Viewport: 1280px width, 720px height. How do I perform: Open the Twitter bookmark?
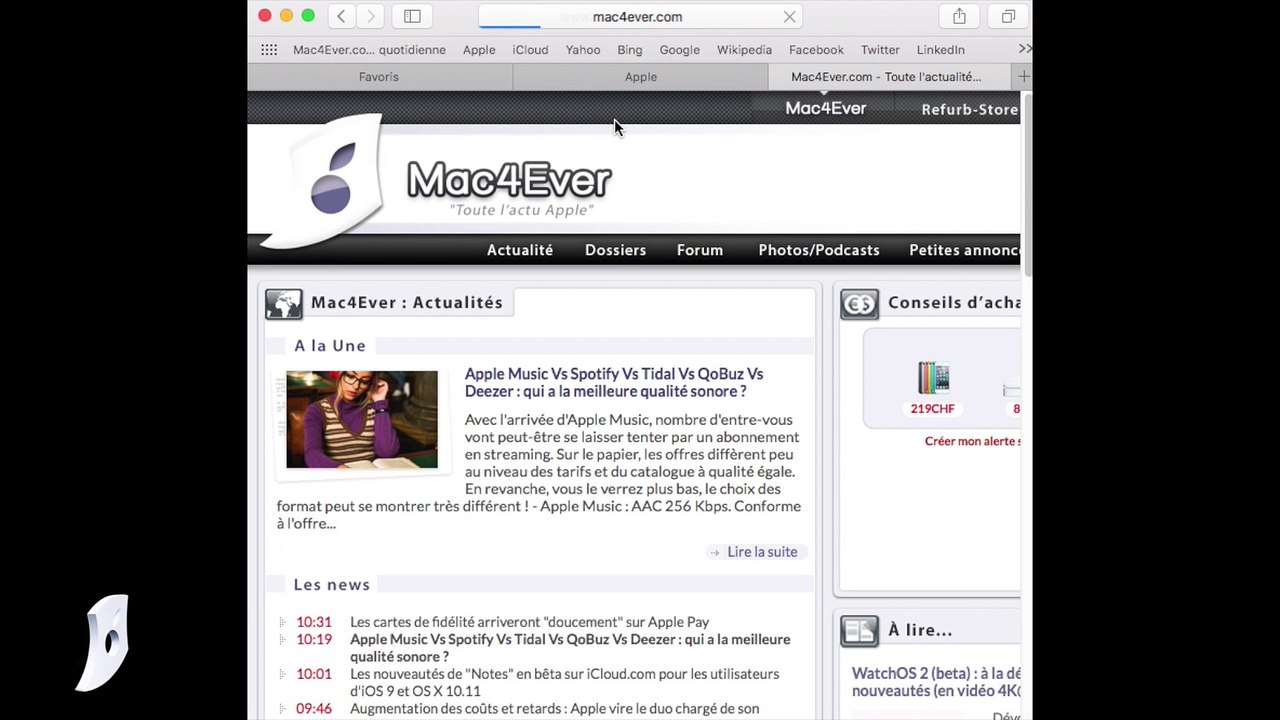tap(880, 50)
